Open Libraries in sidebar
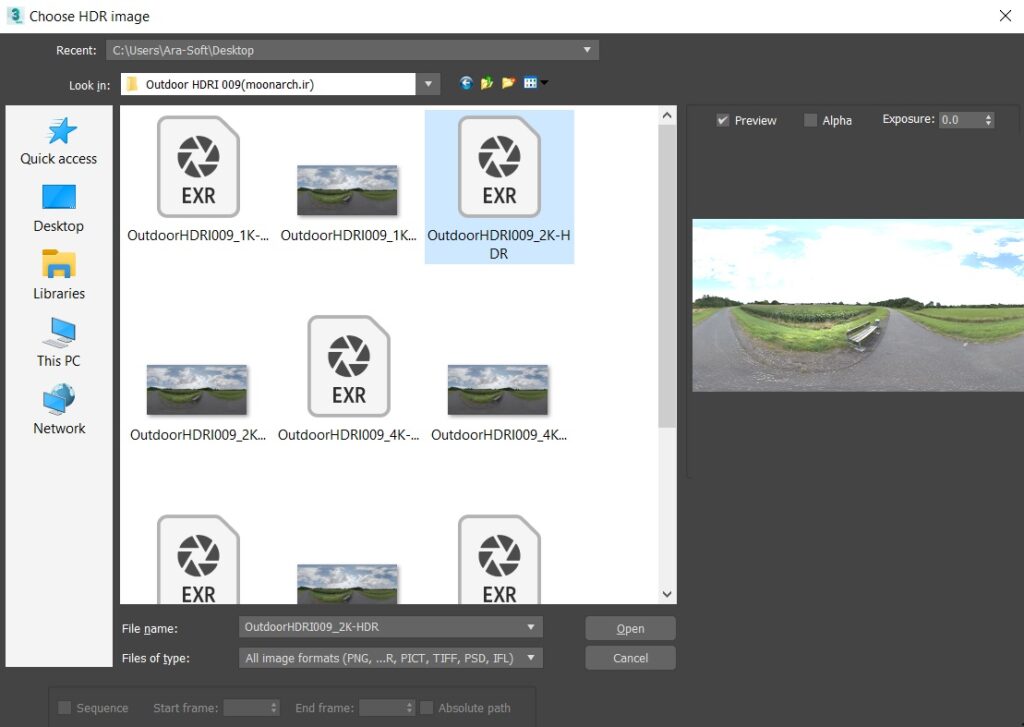 tap(59, 275)
